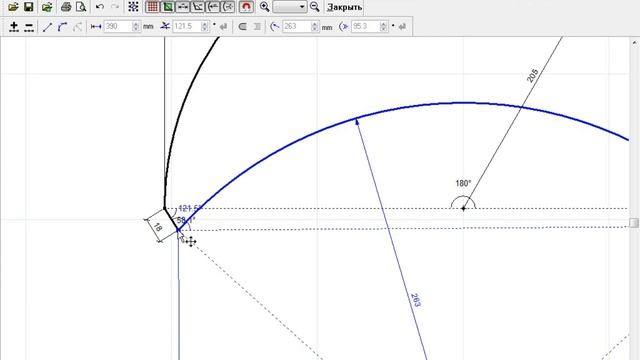640x360 pixels.
Task: Open Print Preview
Action: click(x=81, y=7)
